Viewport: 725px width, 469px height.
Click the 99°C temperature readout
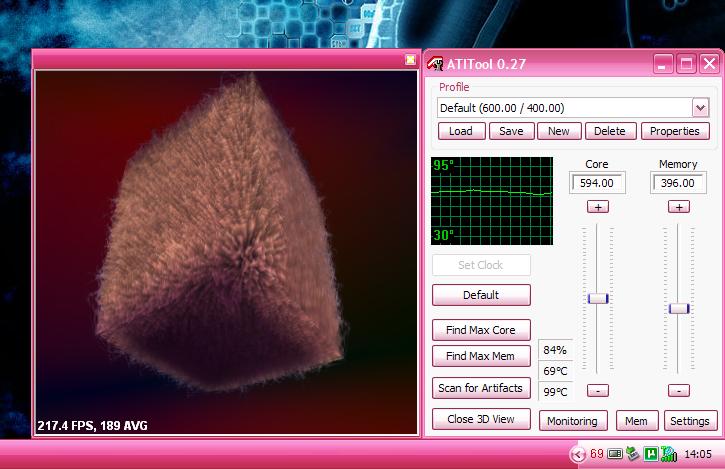click(555, 392)
